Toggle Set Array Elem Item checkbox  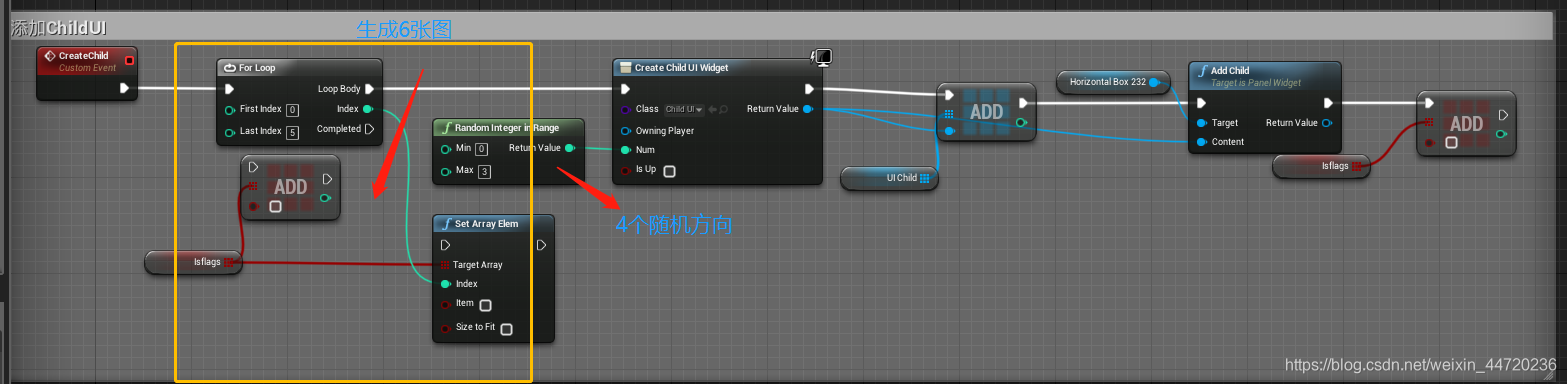[485, 305]
